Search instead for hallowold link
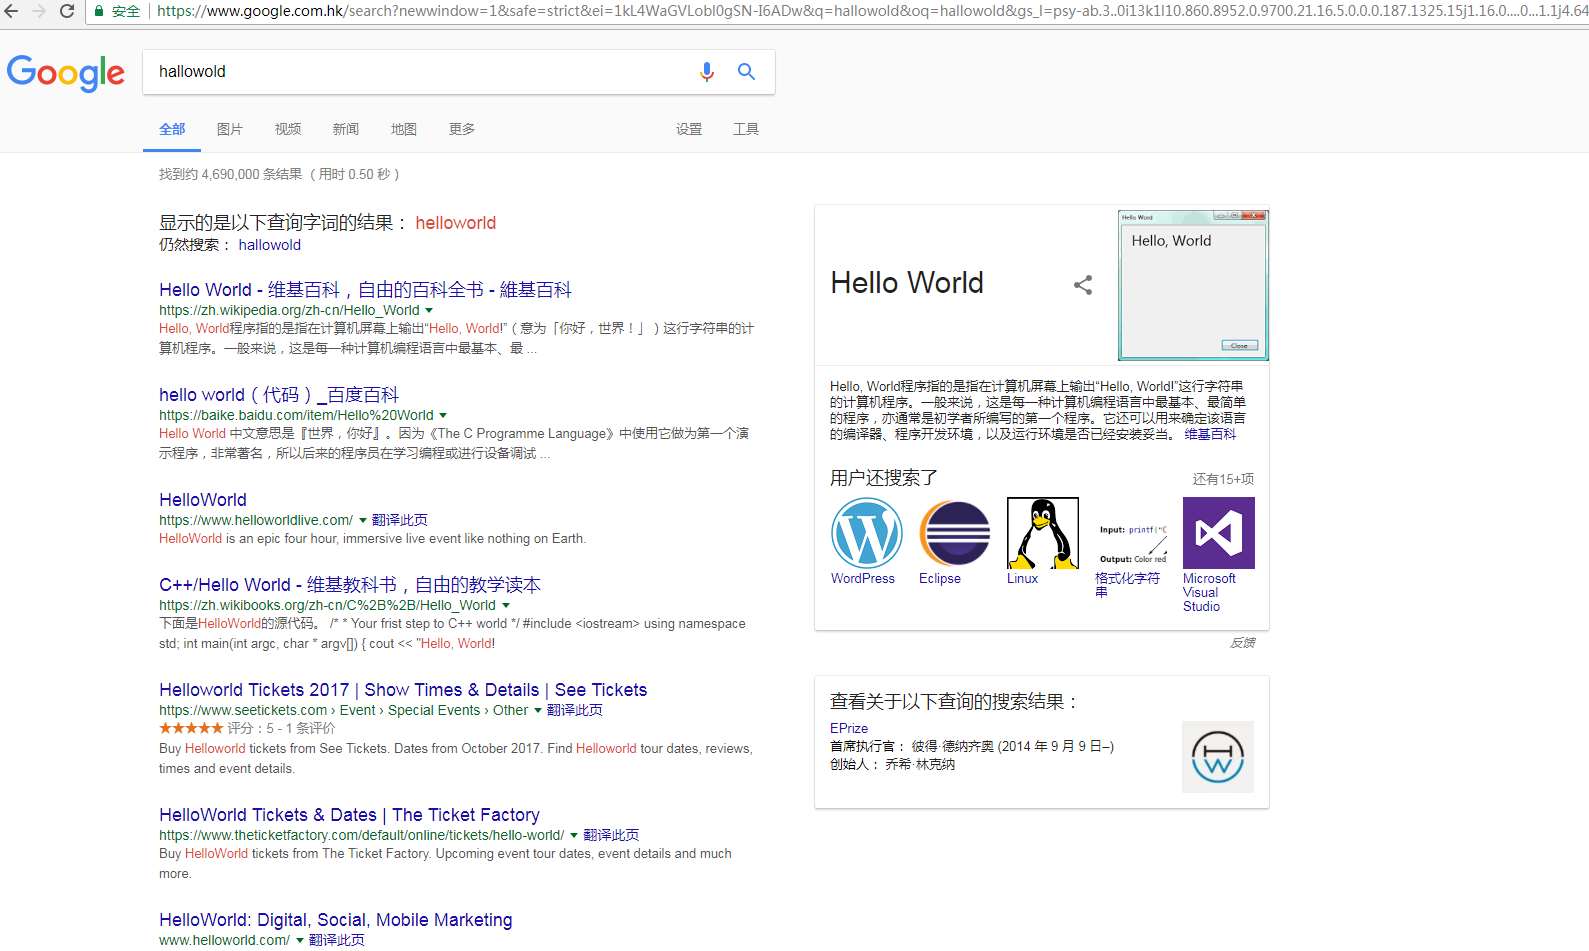The image size is (1589, 951). point(269,245)
